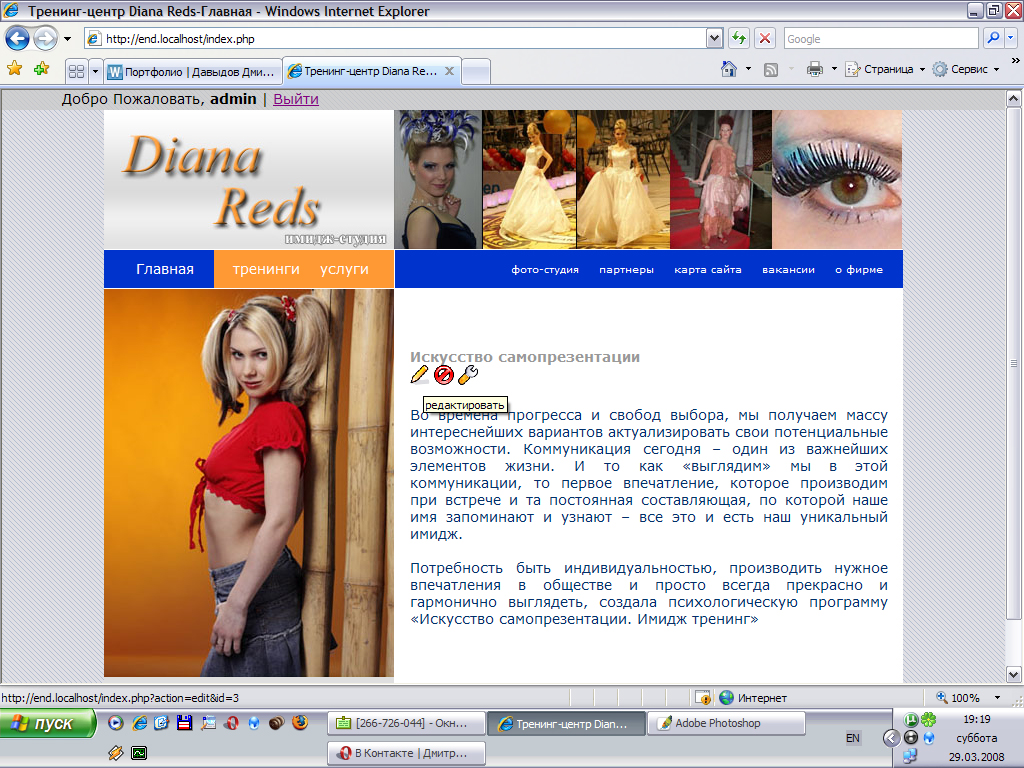Launch Opera from Quick Launch
1024x768 pixels.
[x=231, y=723]
